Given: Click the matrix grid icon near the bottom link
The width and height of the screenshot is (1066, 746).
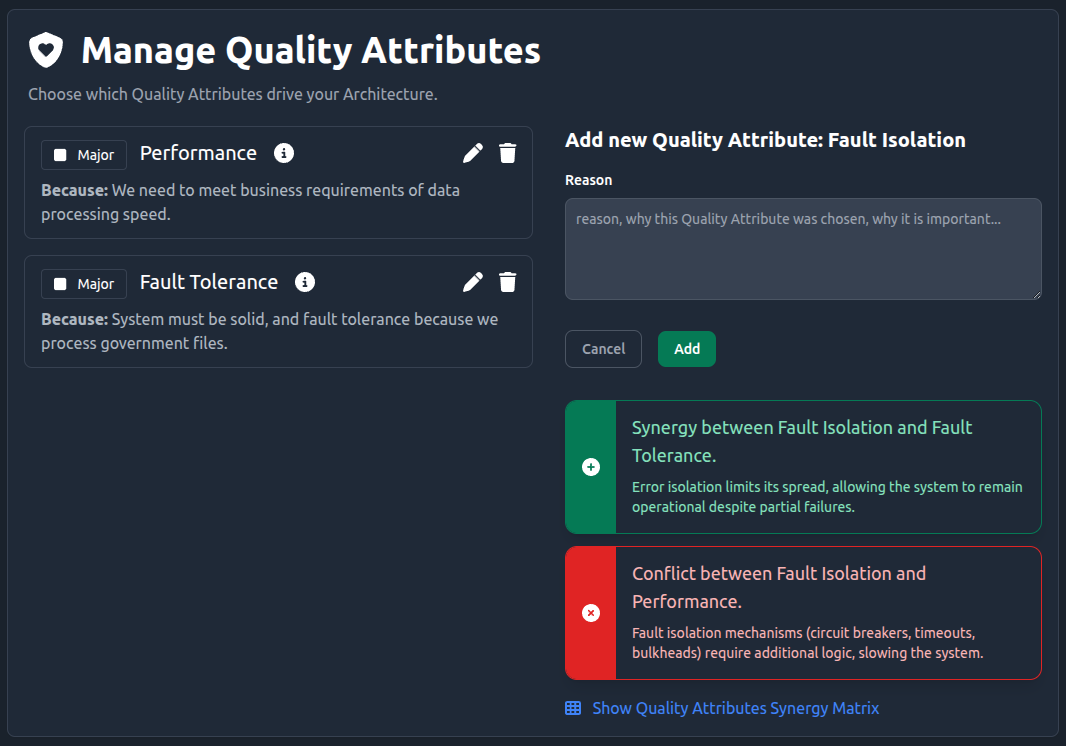Looking at the screenshot, I should pos(572,707).
